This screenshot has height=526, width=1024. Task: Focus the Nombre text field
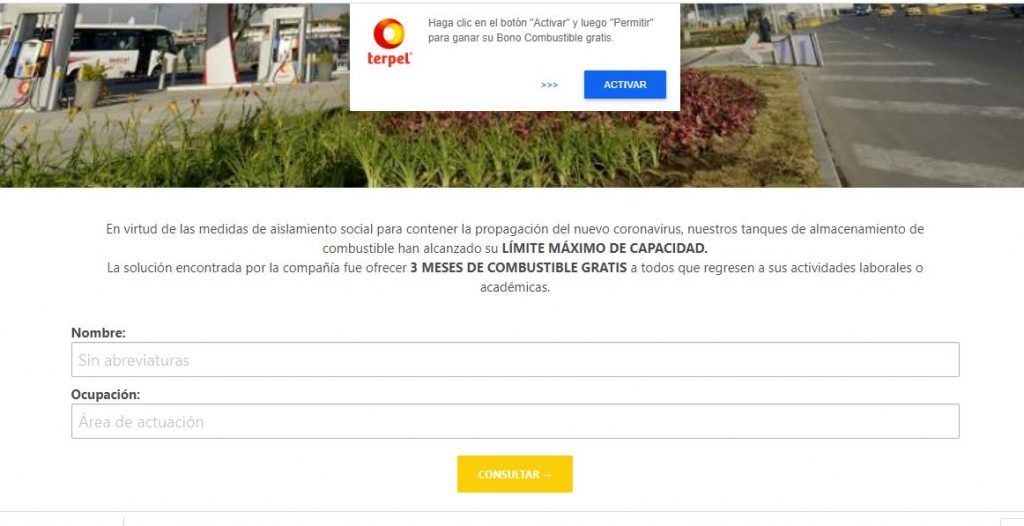(x=515, y=359)
